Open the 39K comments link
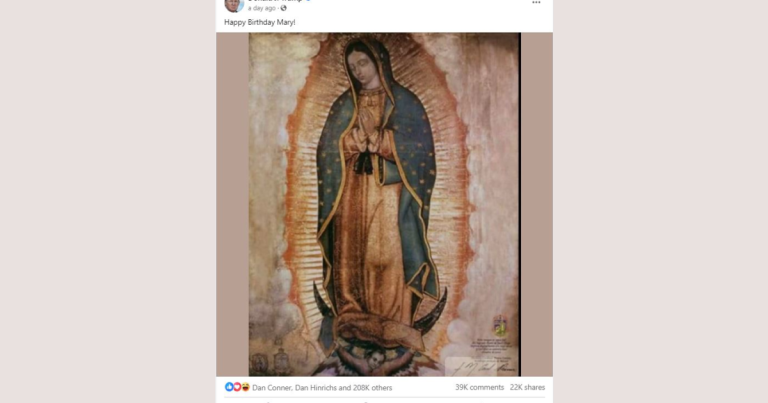768x403 pixels. point(480,387)
